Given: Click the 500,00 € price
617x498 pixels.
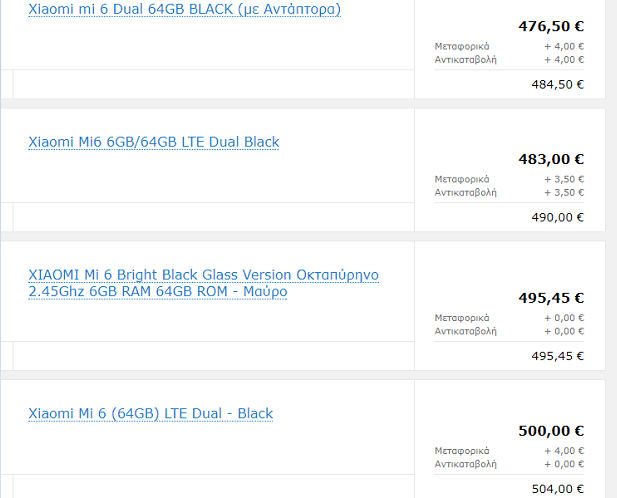Looking at the screenshot, I should [551, 431].
